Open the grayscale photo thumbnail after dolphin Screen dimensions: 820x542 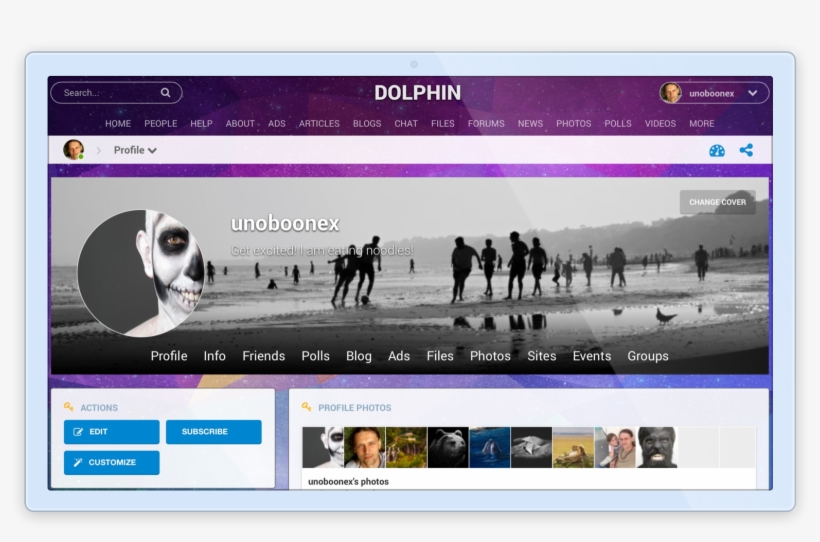[531, 447]
